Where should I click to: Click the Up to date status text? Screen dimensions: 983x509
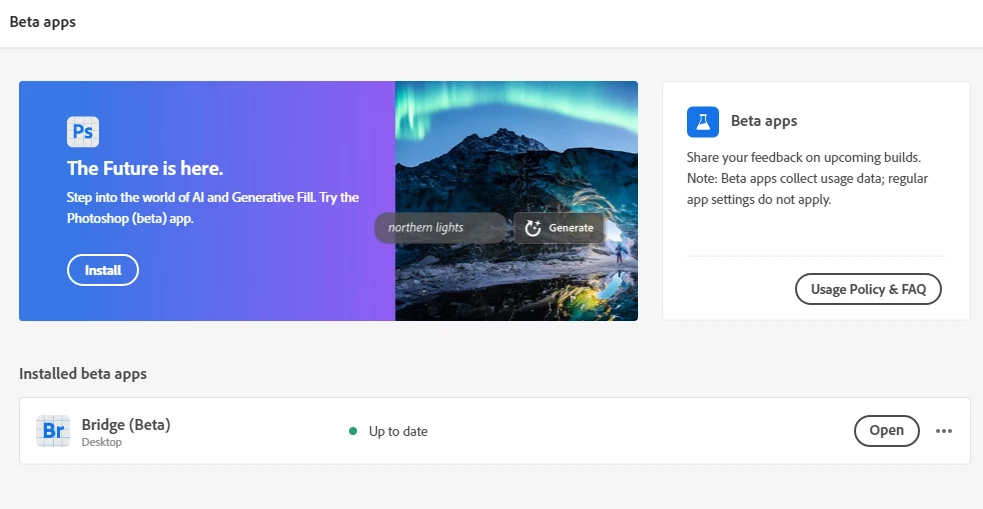398,431
